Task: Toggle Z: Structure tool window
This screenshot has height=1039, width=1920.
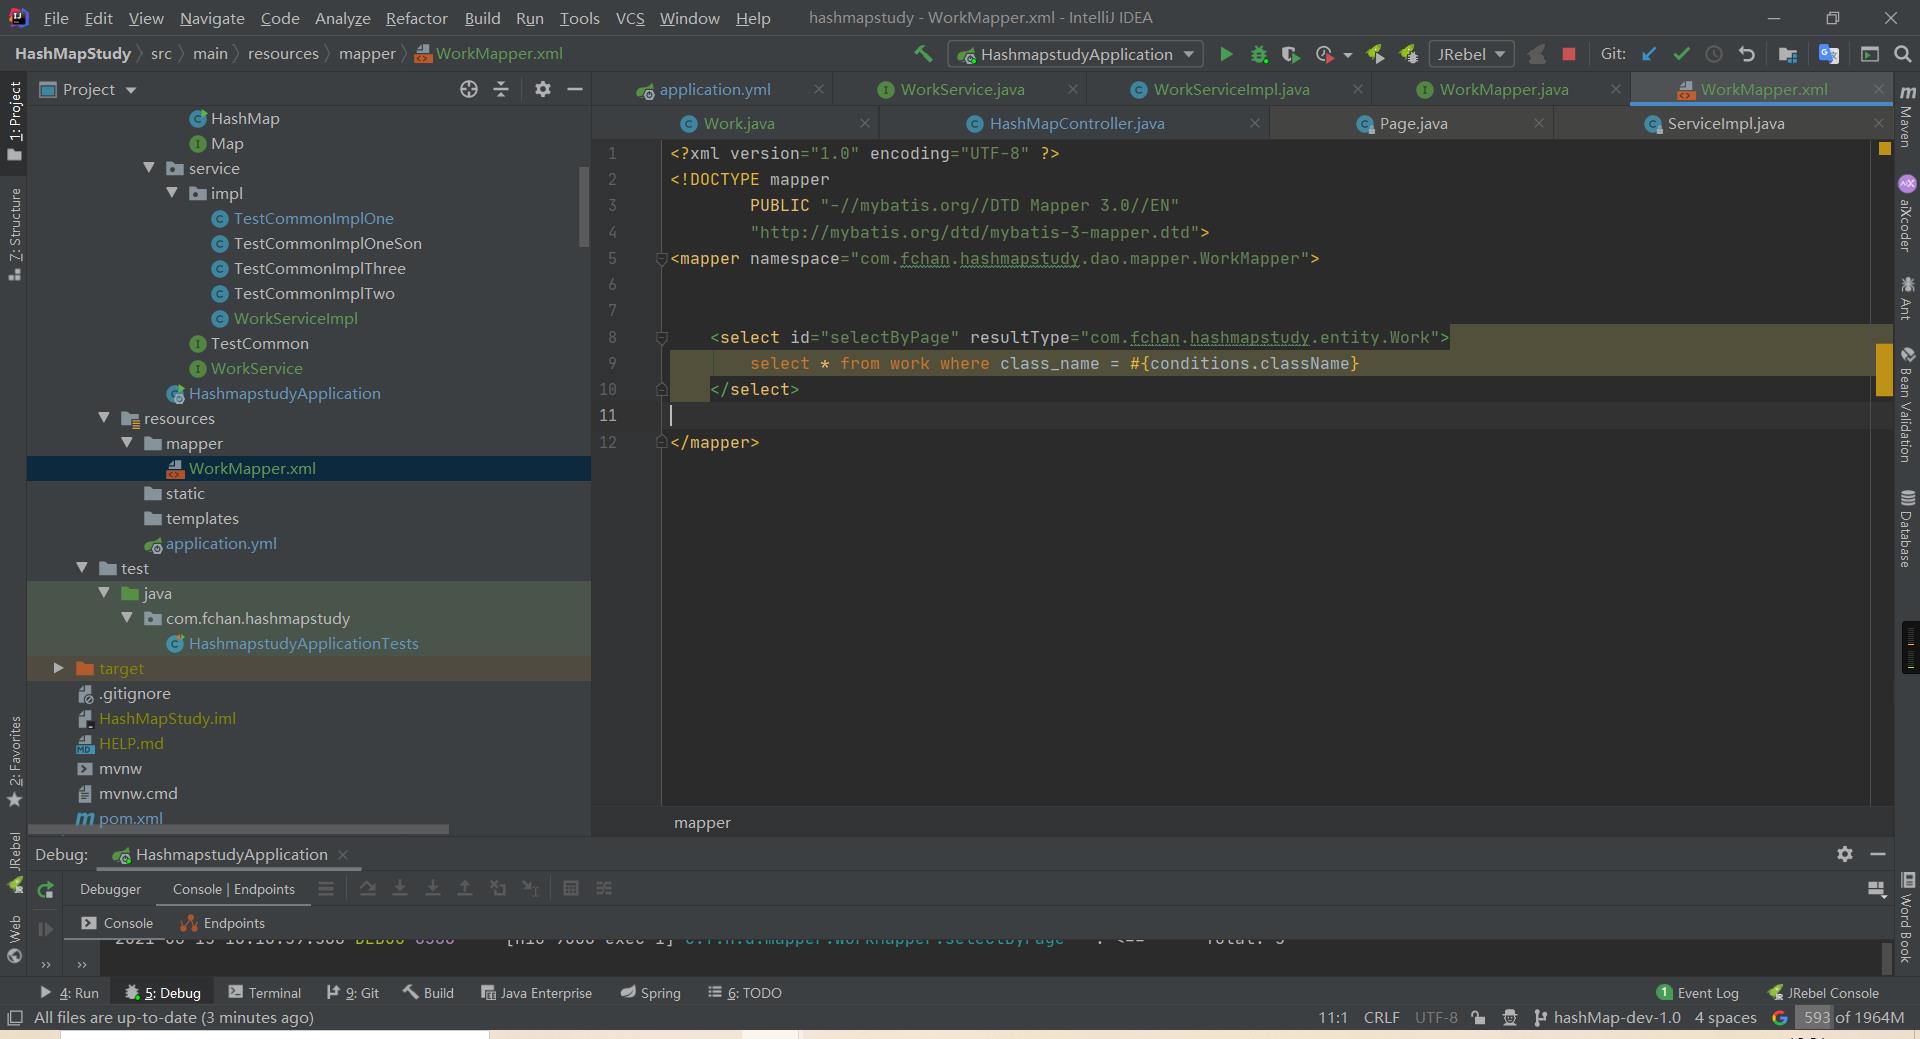Action: coord(14,233)
